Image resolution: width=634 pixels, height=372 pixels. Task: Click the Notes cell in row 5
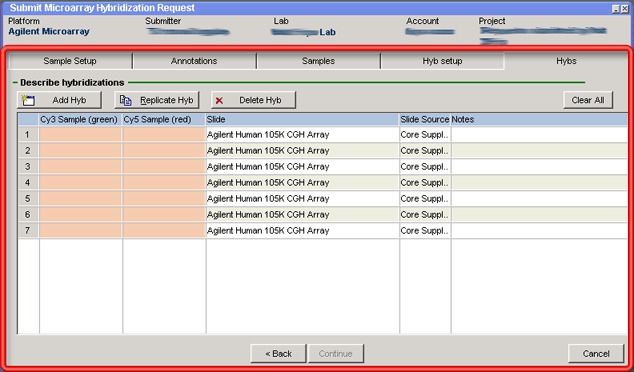[x=539, y=199]
